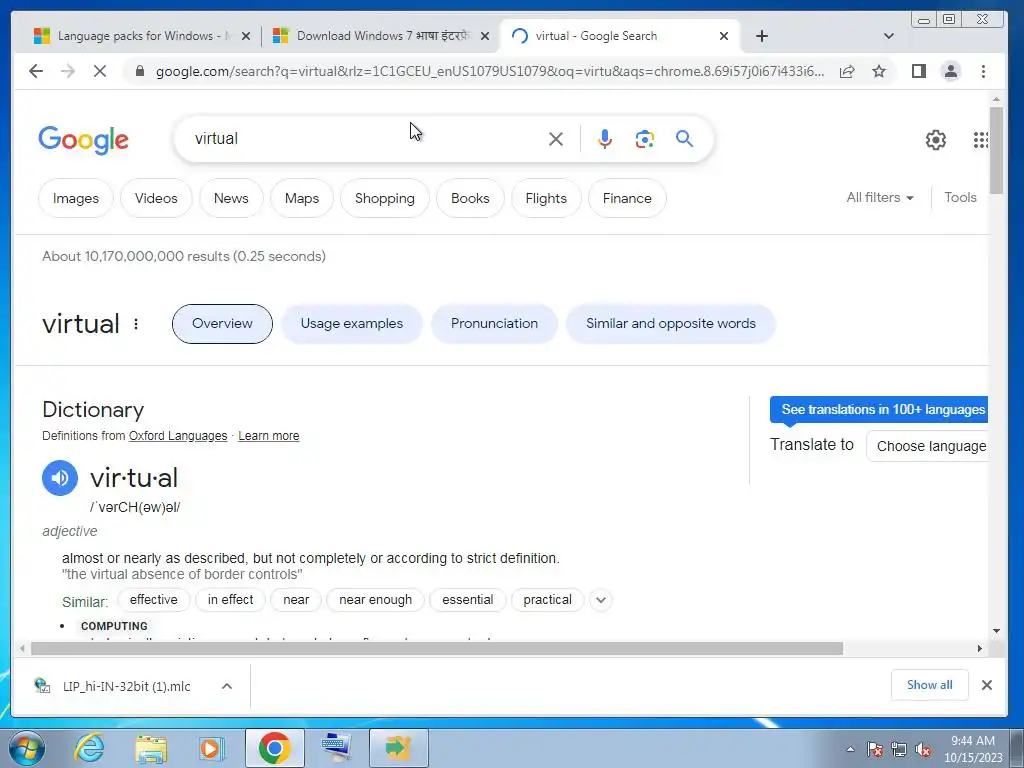Screen dimensions: 1024x768
Task: Open a new tab with plus button
Action: (761, 36)
